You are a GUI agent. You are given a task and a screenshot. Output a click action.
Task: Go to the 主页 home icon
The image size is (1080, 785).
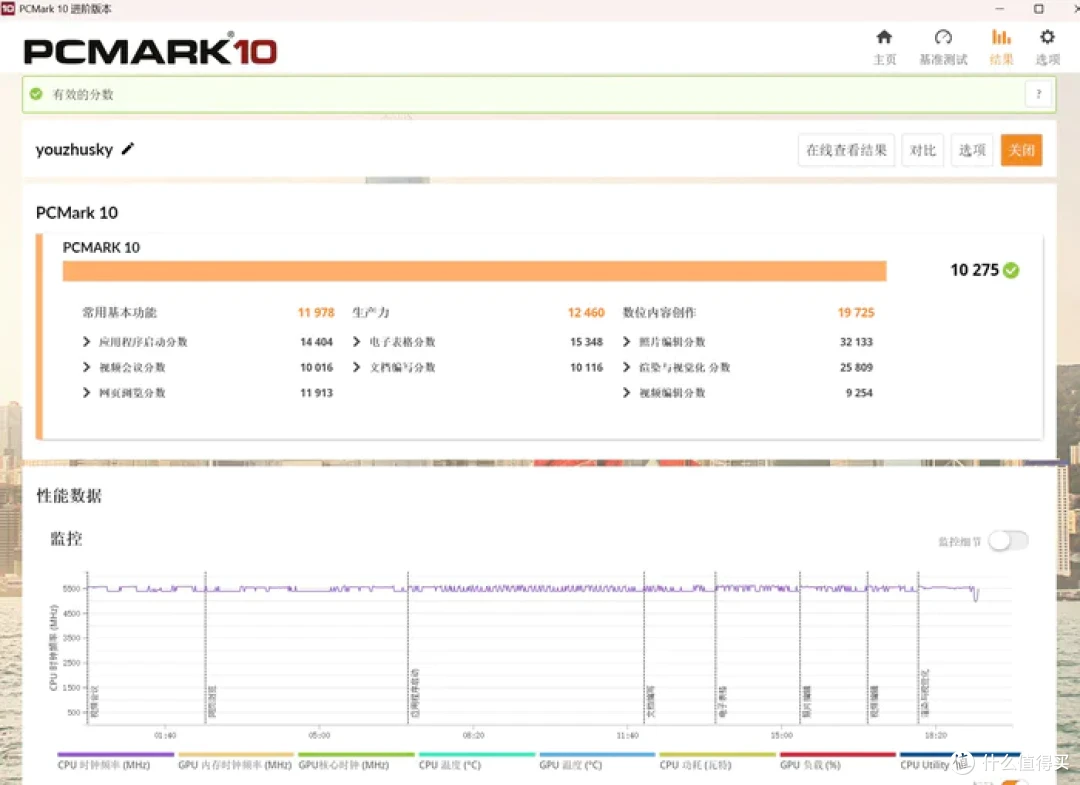pos(884,36)
